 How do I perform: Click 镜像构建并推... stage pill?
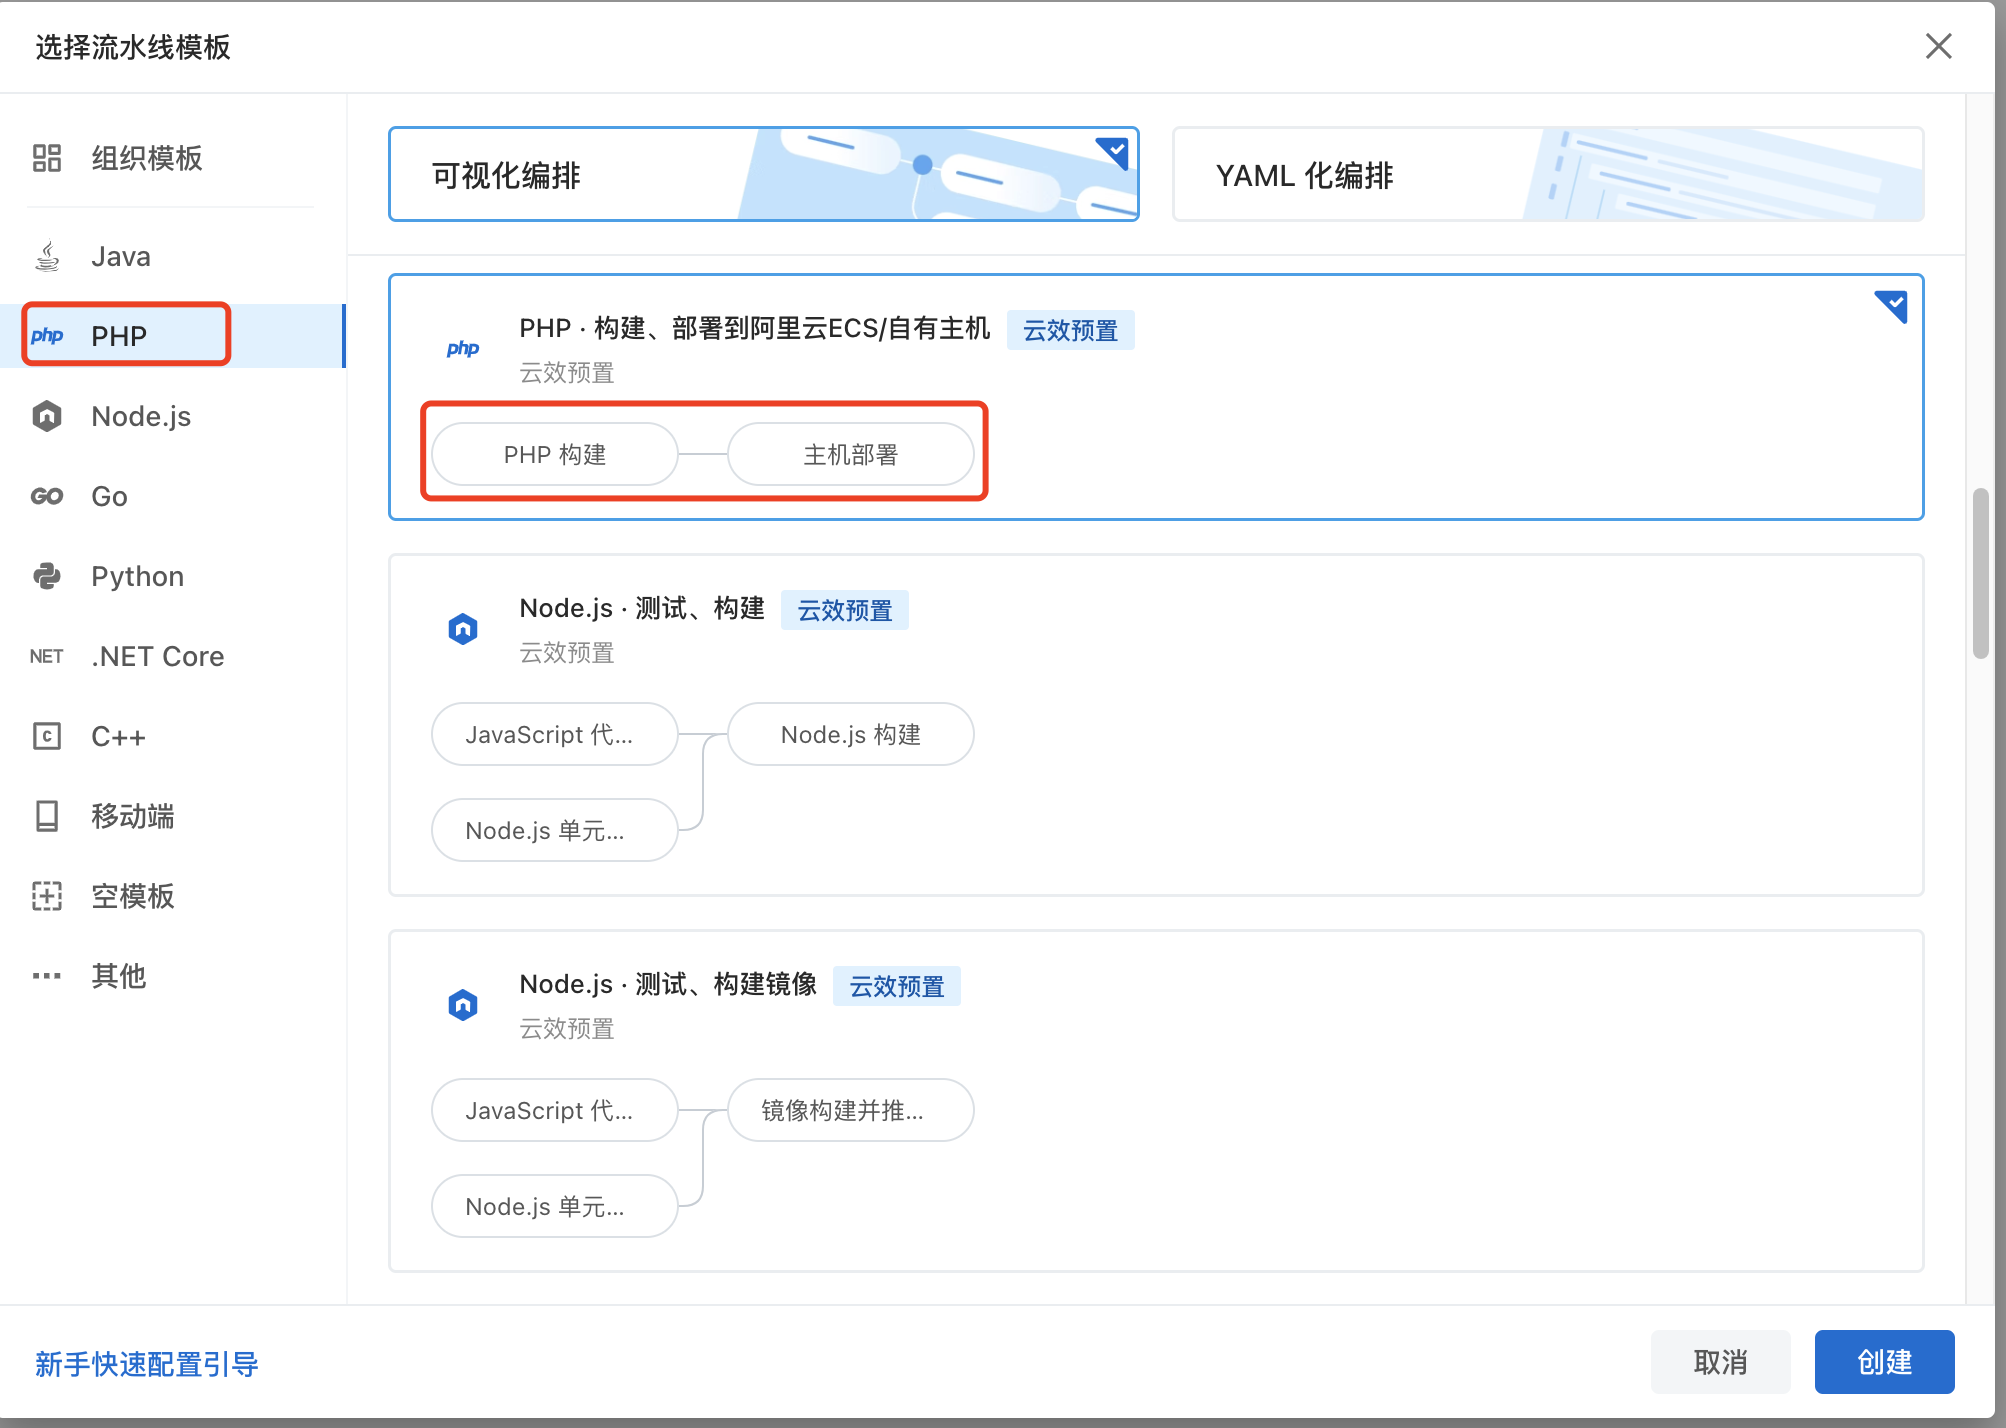coord(851,1110)
